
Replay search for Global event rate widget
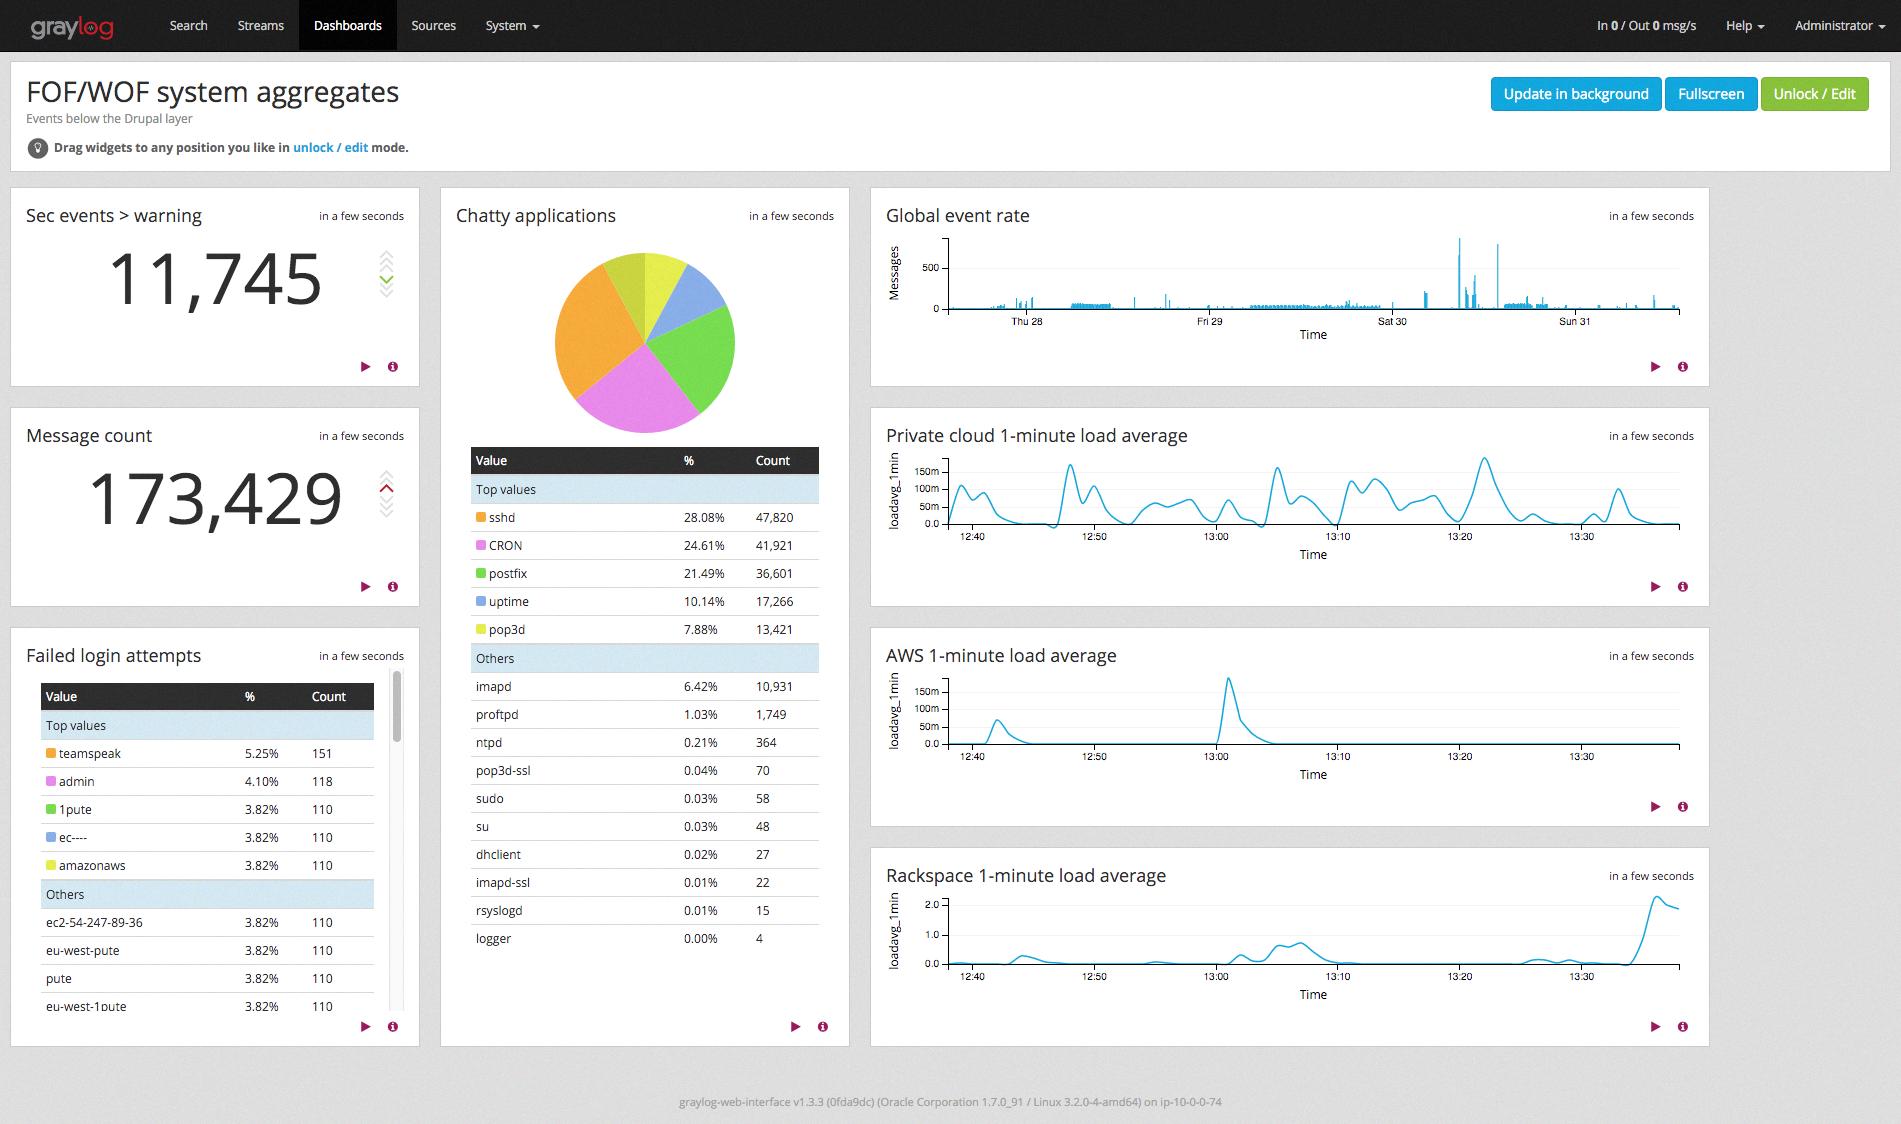click(1655, 367)
